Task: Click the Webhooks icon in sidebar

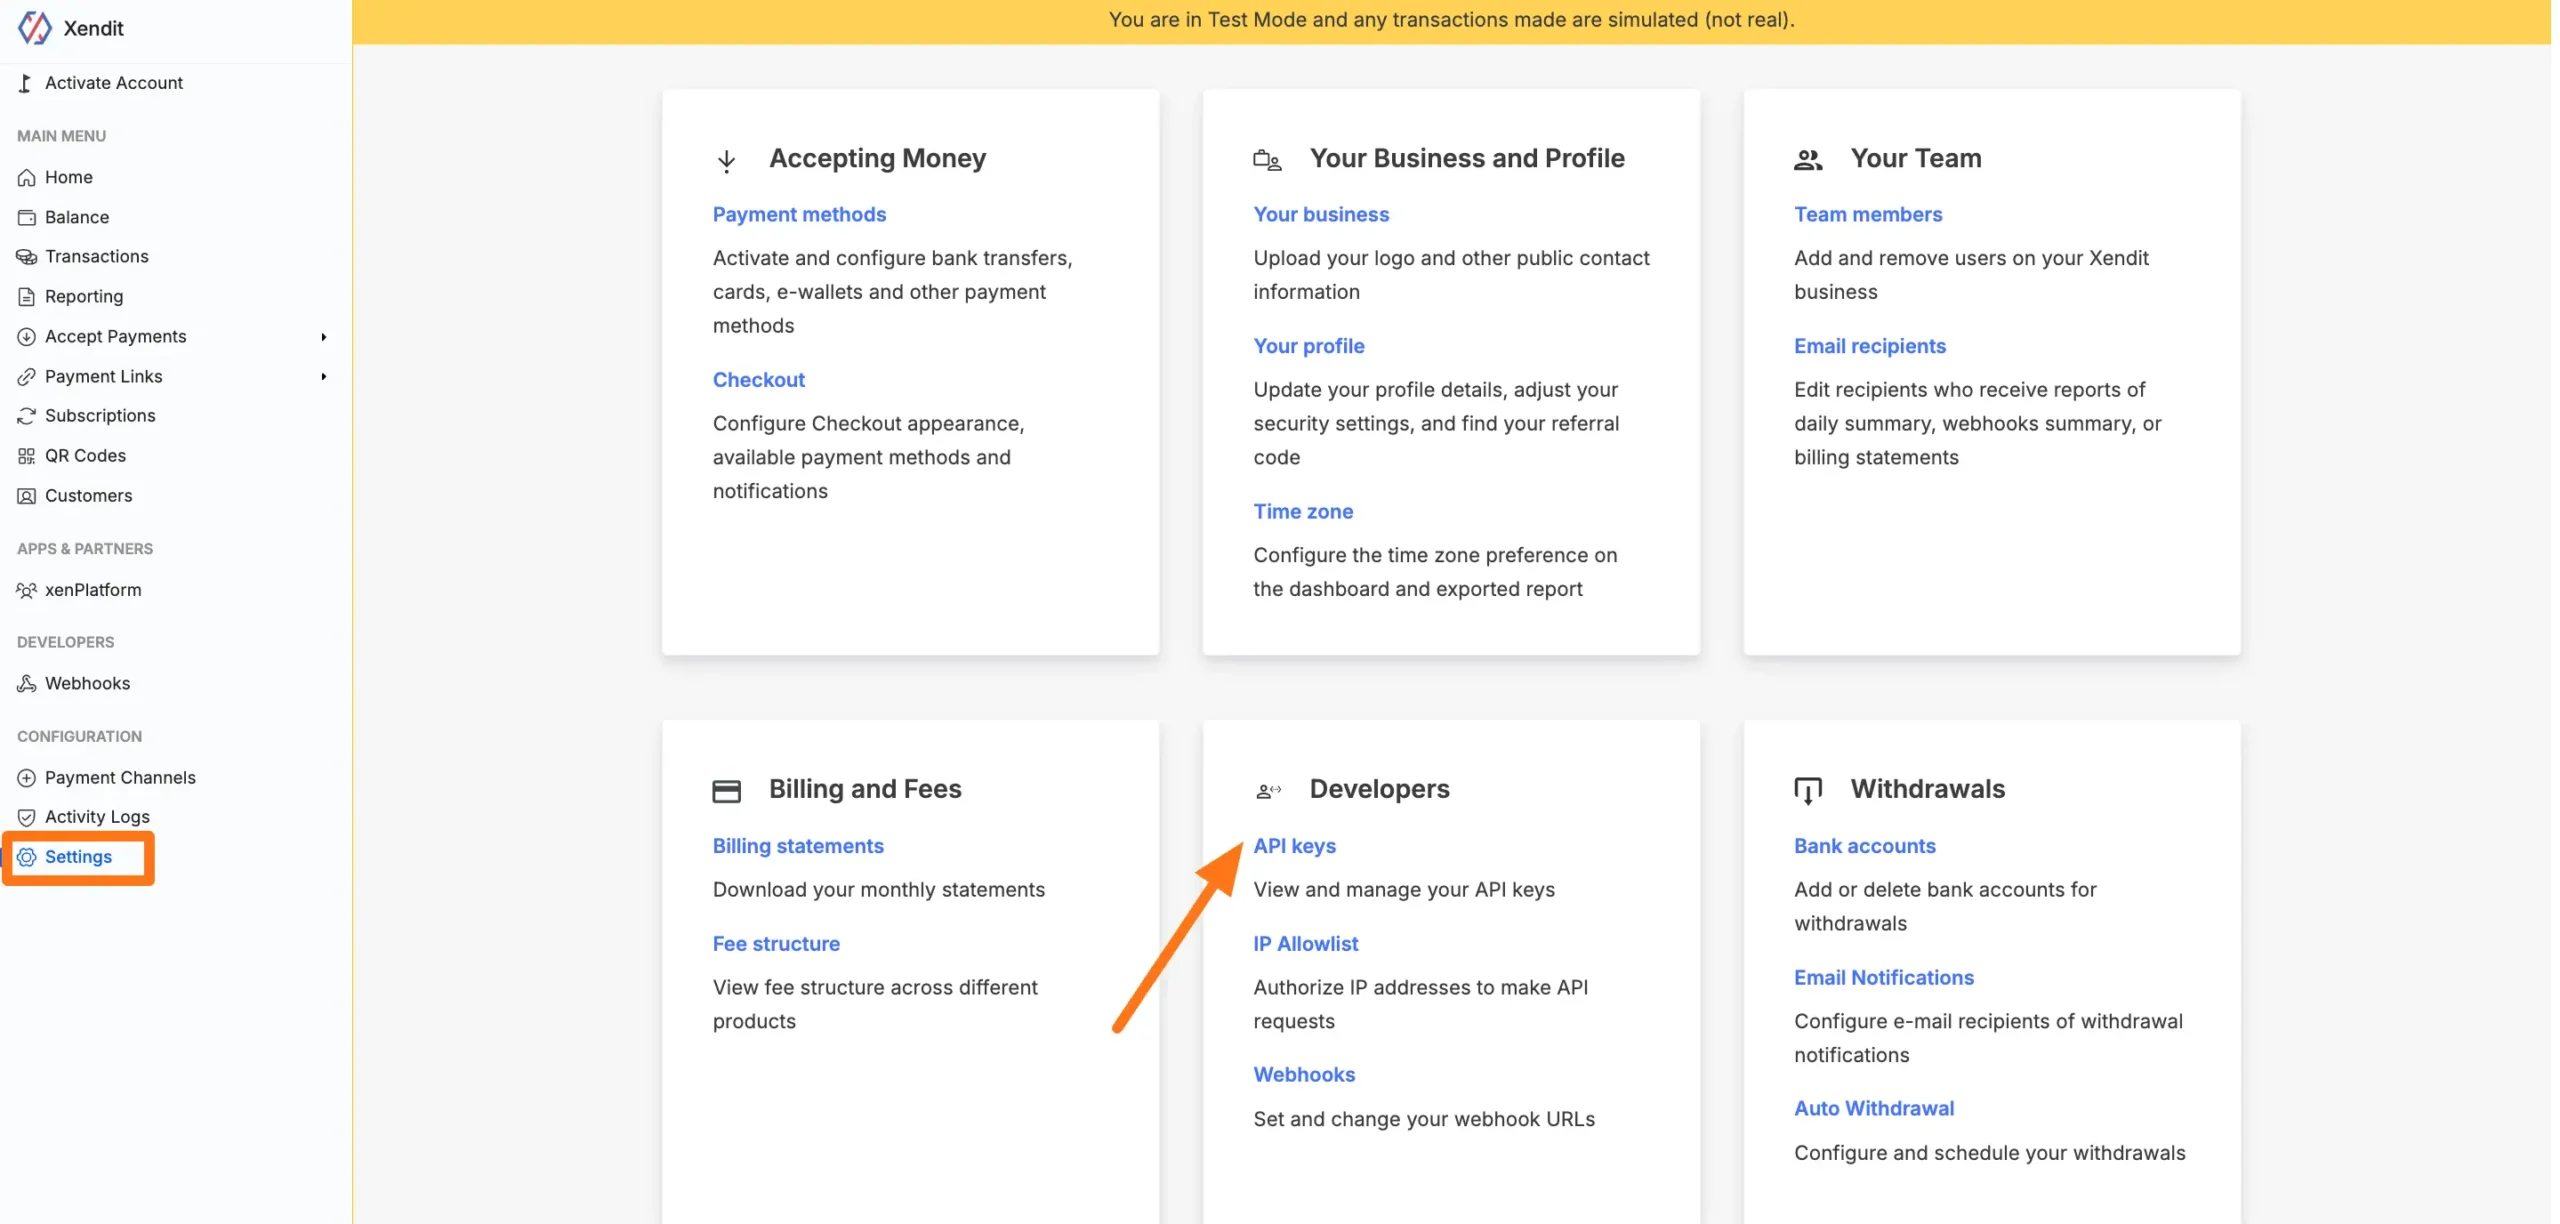Action: point(27,684)
